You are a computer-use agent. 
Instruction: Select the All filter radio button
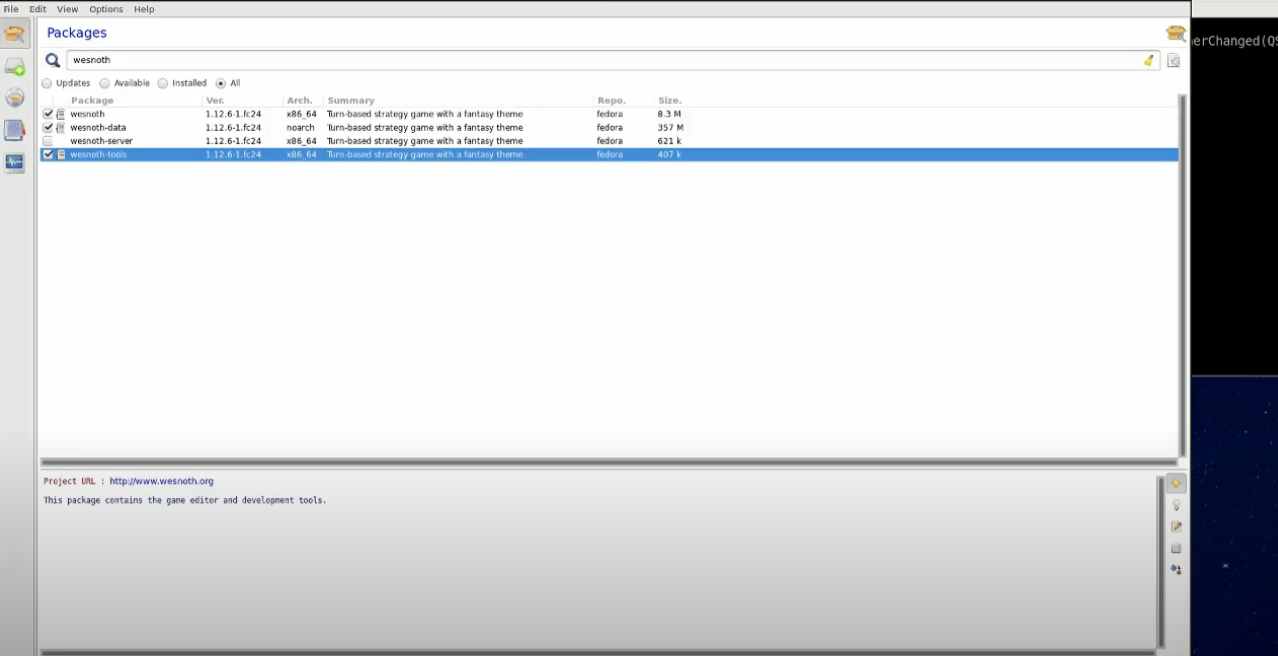click(x=221, y=84)
